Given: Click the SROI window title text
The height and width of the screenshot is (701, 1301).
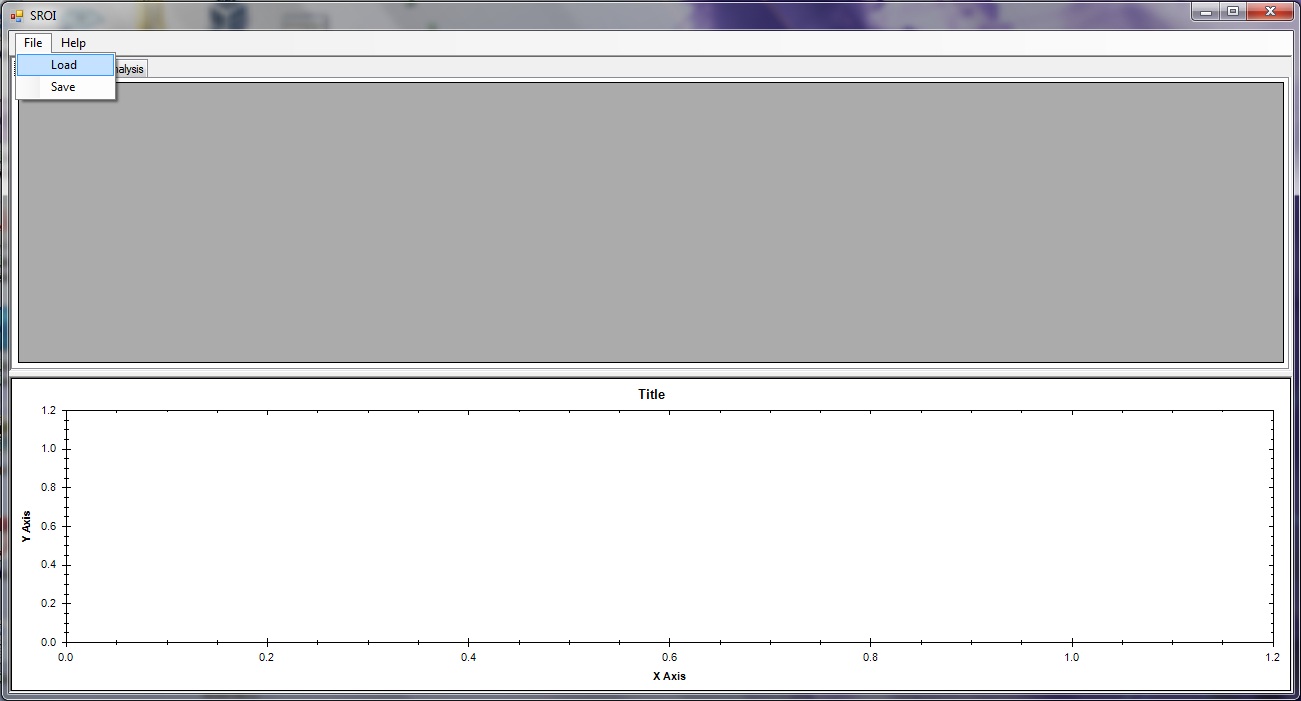Looking at the screenshot, I should [43, 15].
